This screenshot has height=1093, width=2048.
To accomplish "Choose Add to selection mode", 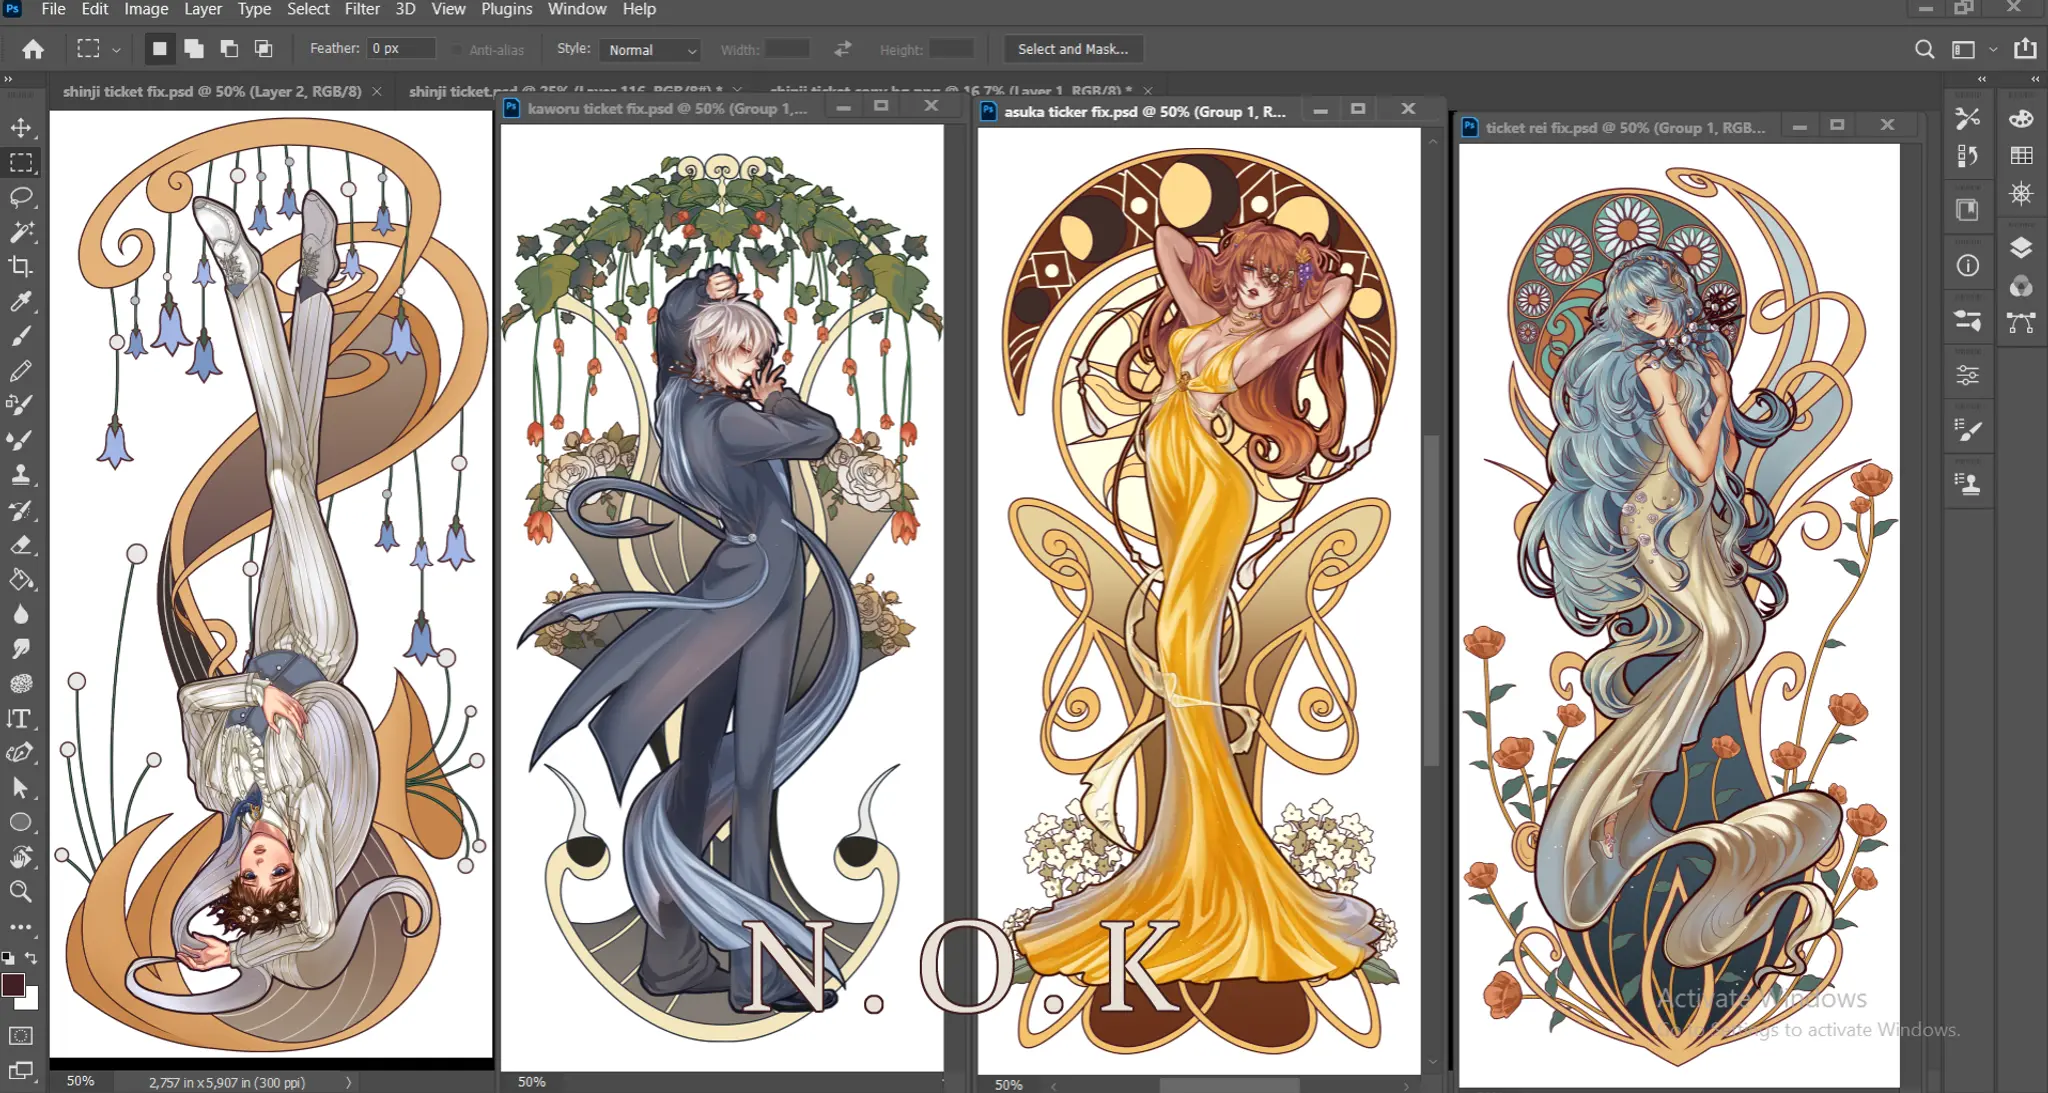I will coord(194,48).
